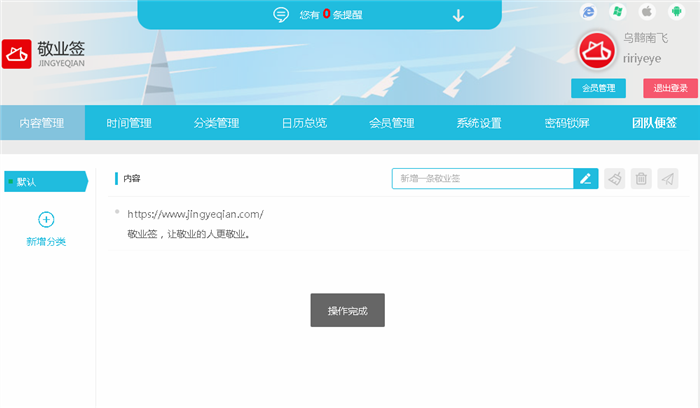Click the reminder chat bubble icon
Image resolution: width=700 pixels, height=408 pixels.
[x=281, y=15]
